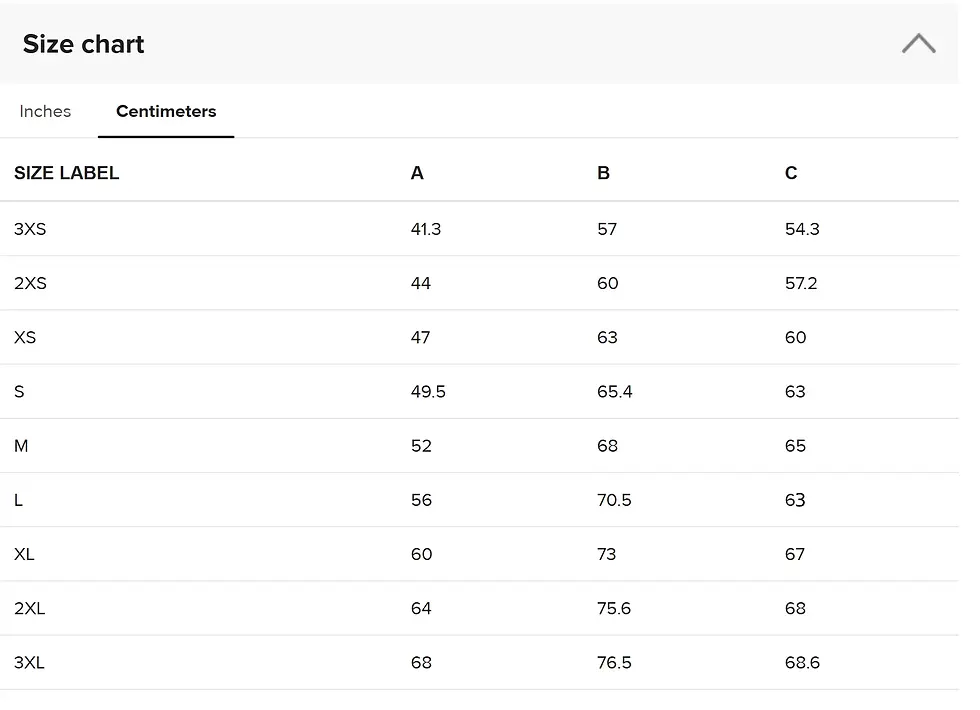Image resolution: width=980 pixels, height=710 pixels.
Task: Click the column C header
Action: click(791, 173)
